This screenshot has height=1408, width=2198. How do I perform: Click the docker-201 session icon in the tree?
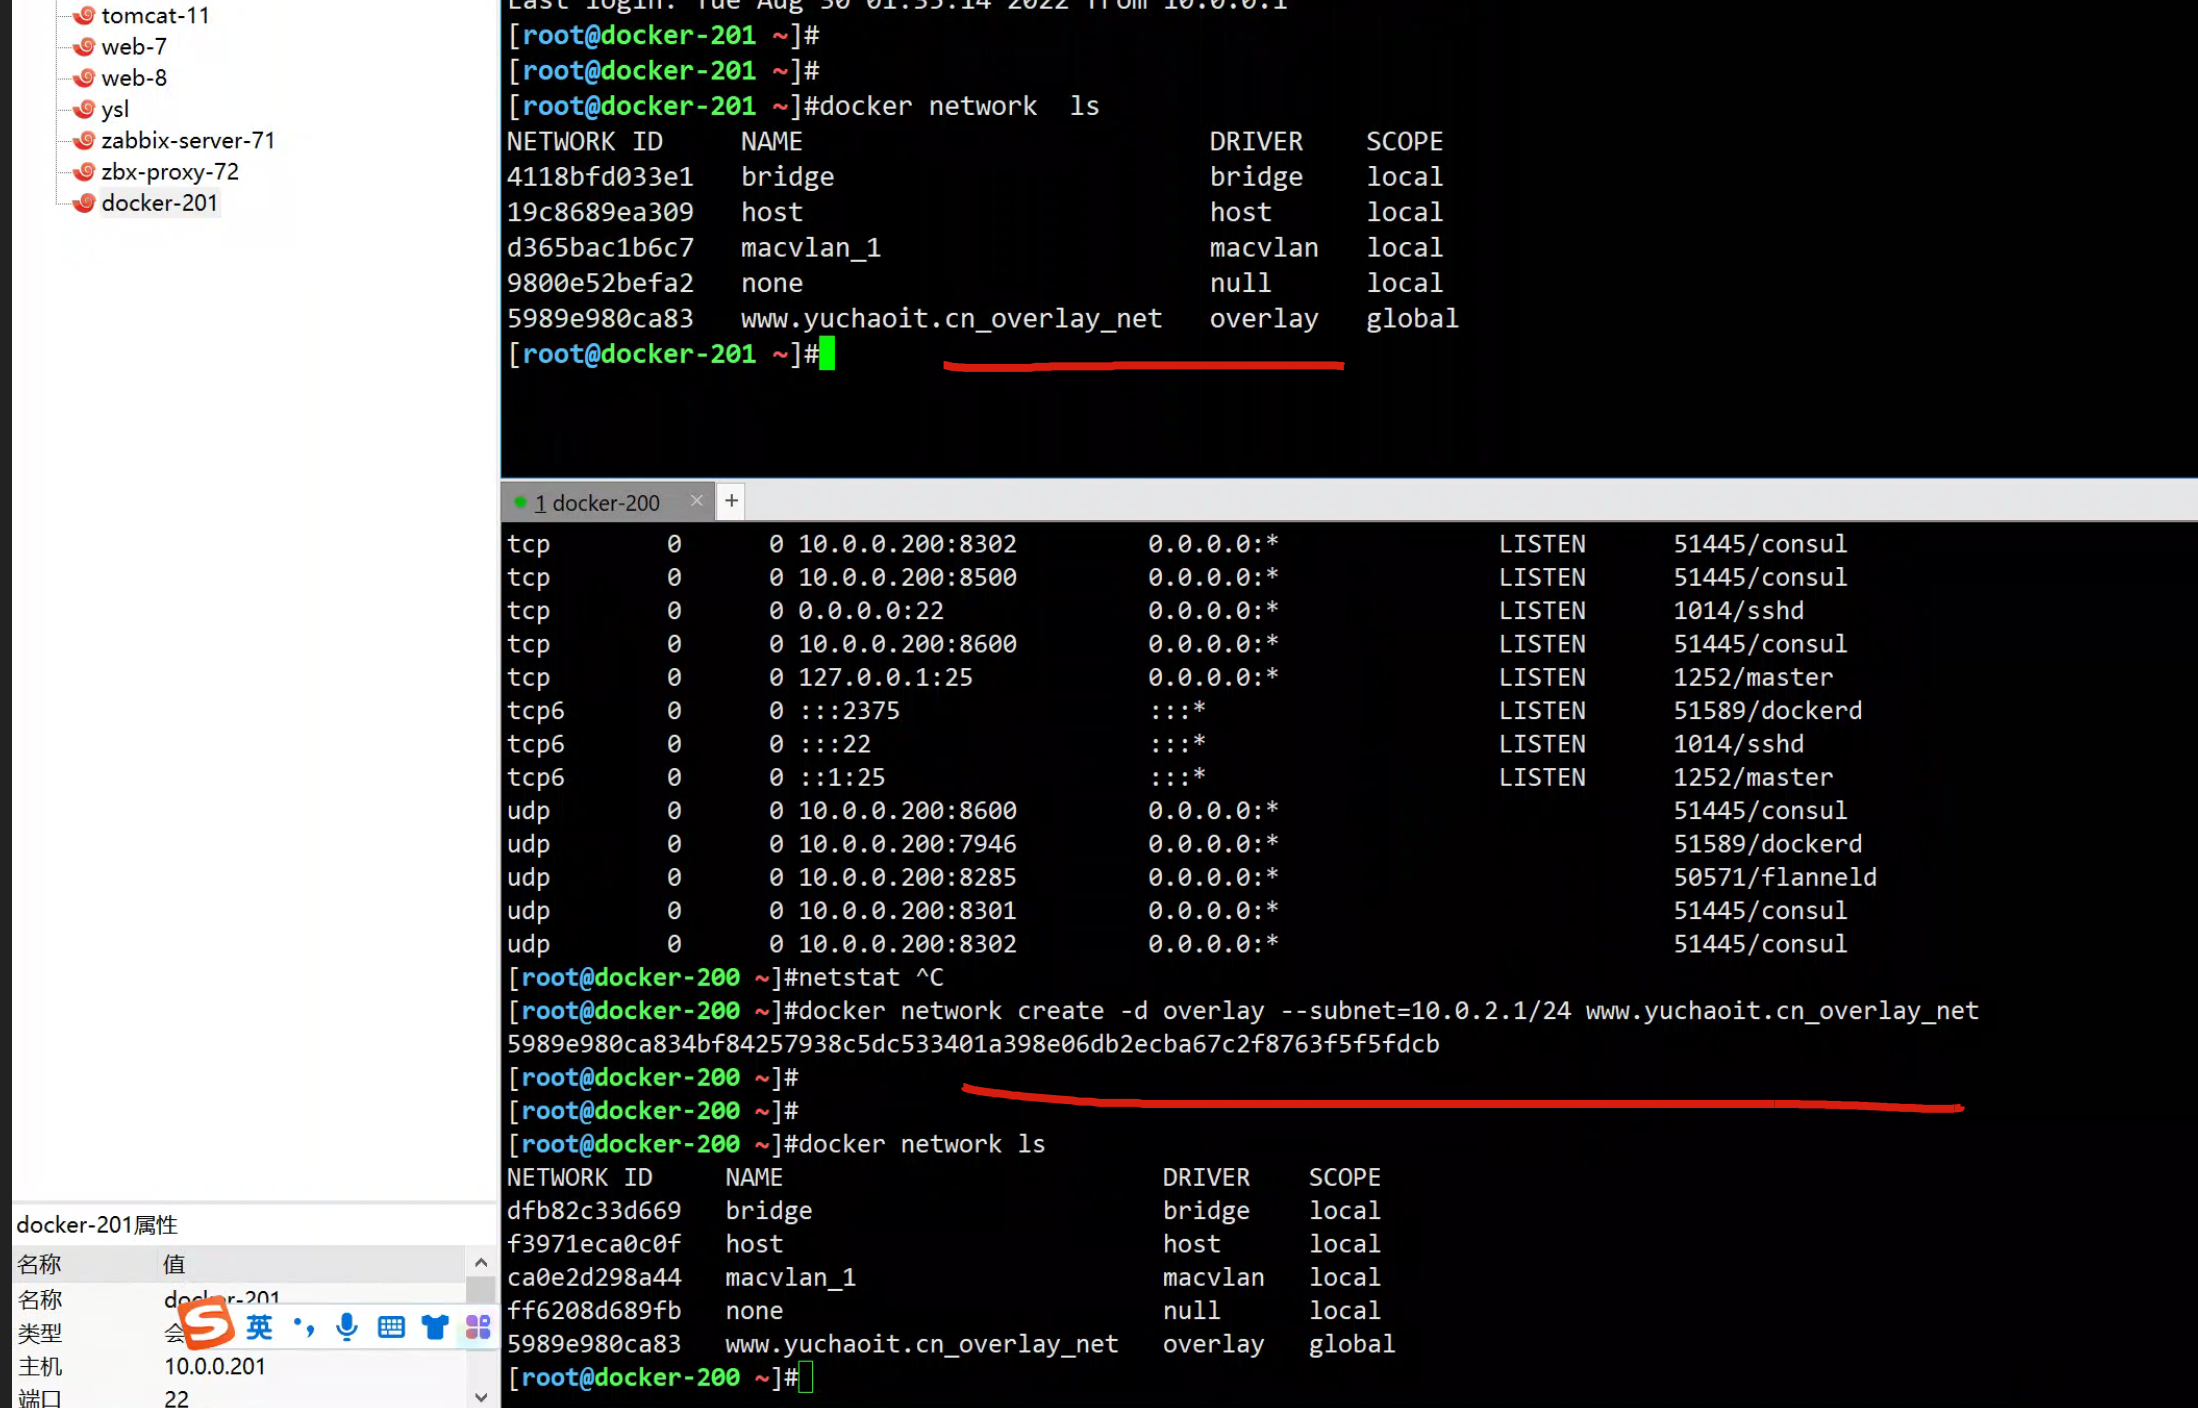85,202
